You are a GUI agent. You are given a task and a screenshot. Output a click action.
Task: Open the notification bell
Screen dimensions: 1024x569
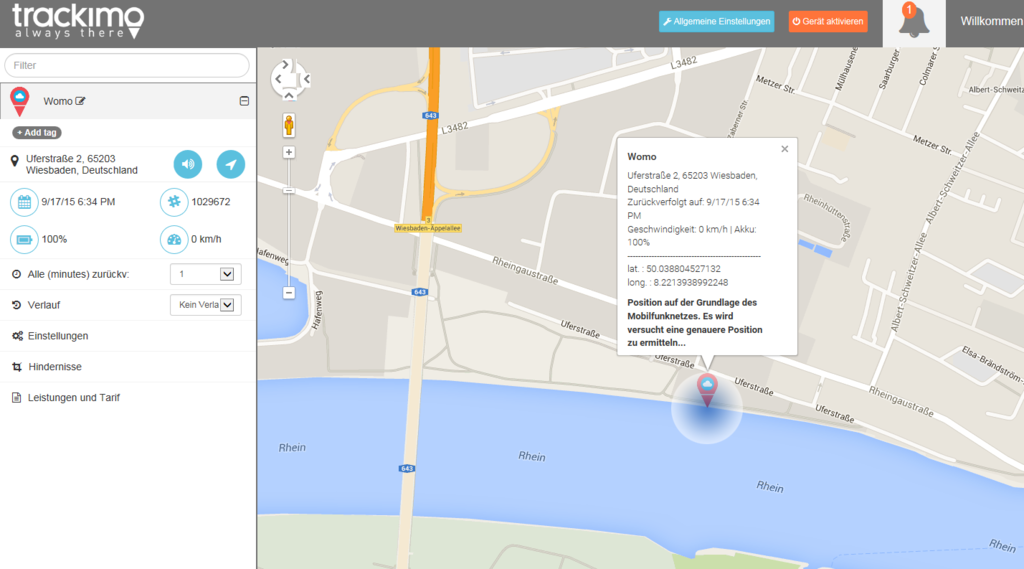[x=913, y=23]
